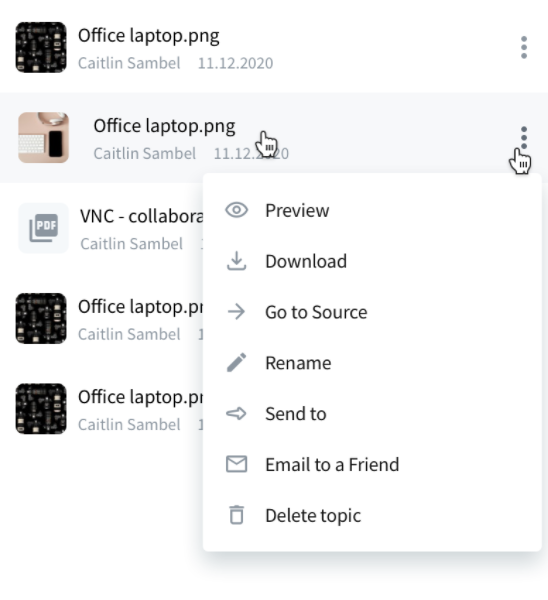Viewport: 548px width, 600px height.
Task: Open the dark thumbnail of the last Office laptop file
Action: pyautogui.click(x=41, y=409)
